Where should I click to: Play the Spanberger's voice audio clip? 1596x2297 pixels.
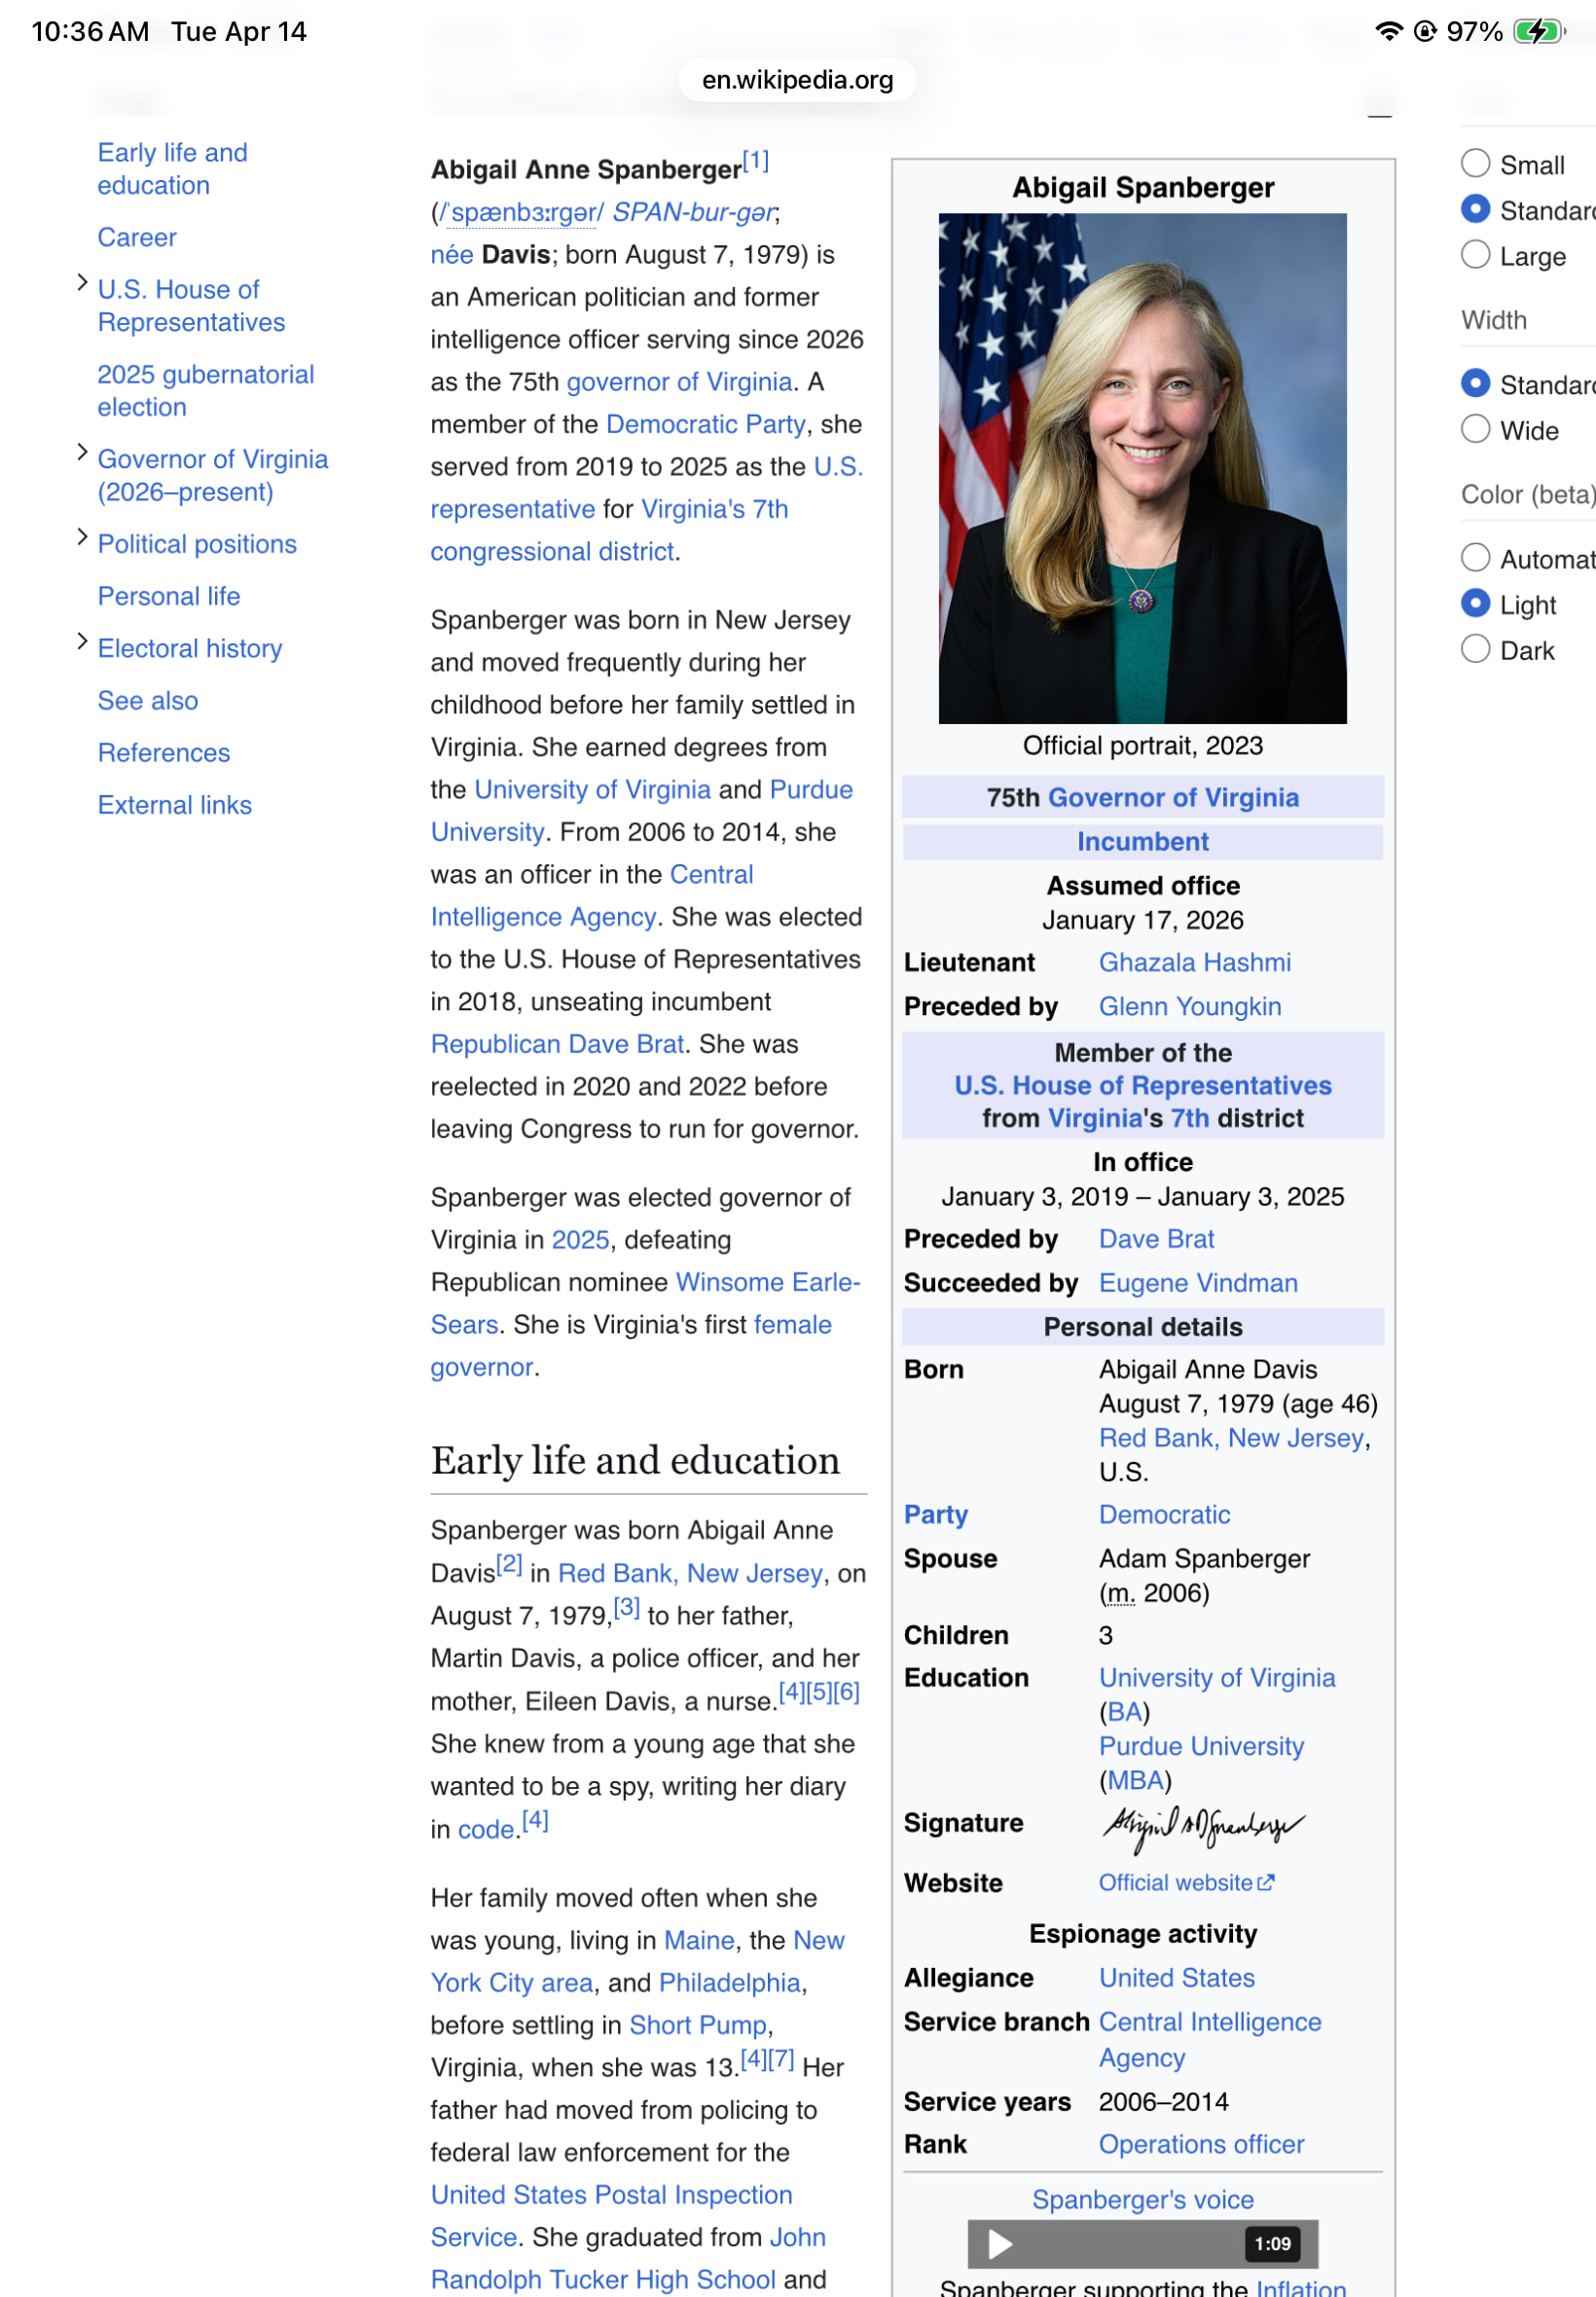pos(999,2244)
